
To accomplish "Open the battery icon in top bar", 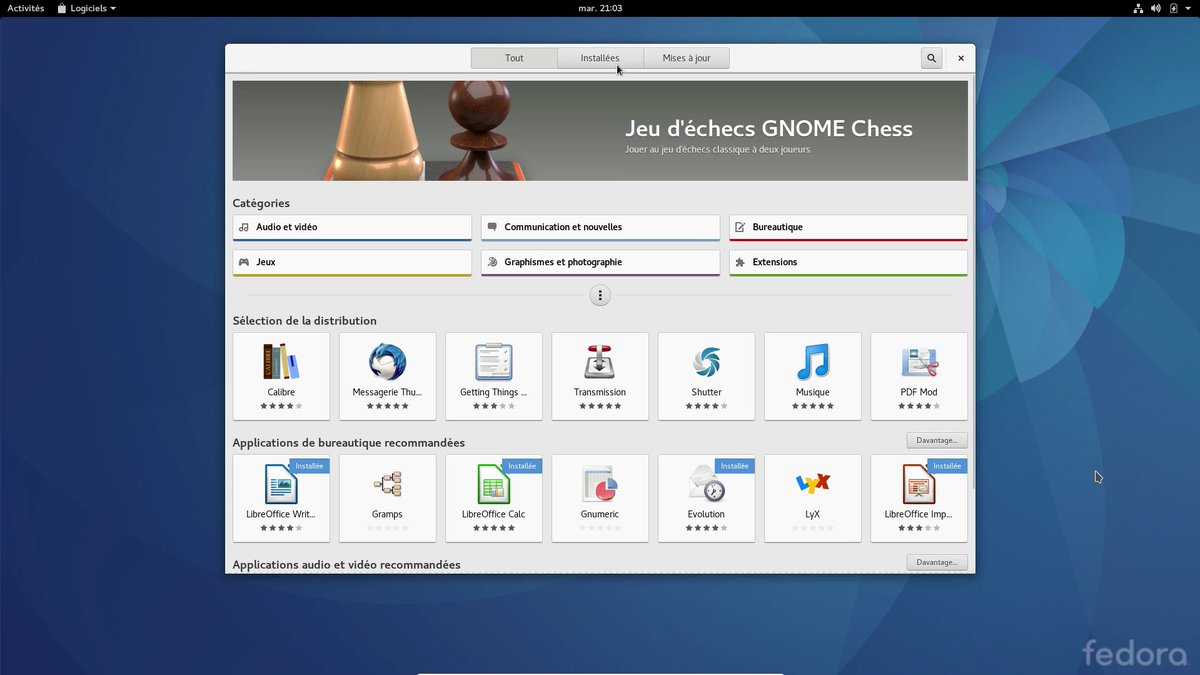I will (1174, 8).
